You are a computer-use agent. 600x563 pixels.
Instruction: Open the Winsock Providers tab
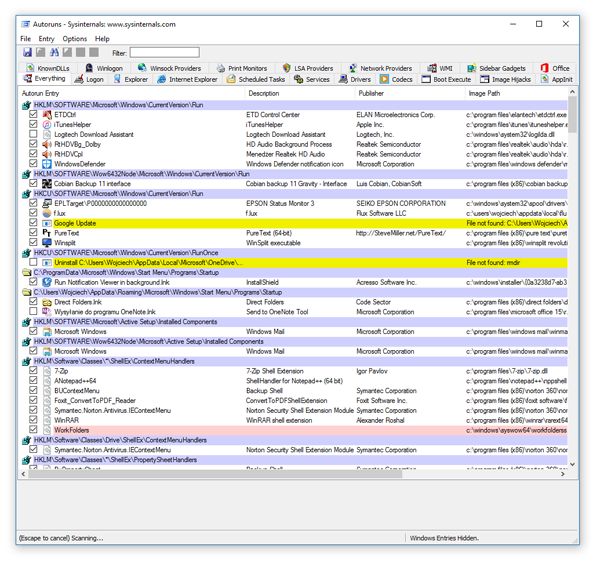(169, 68)
